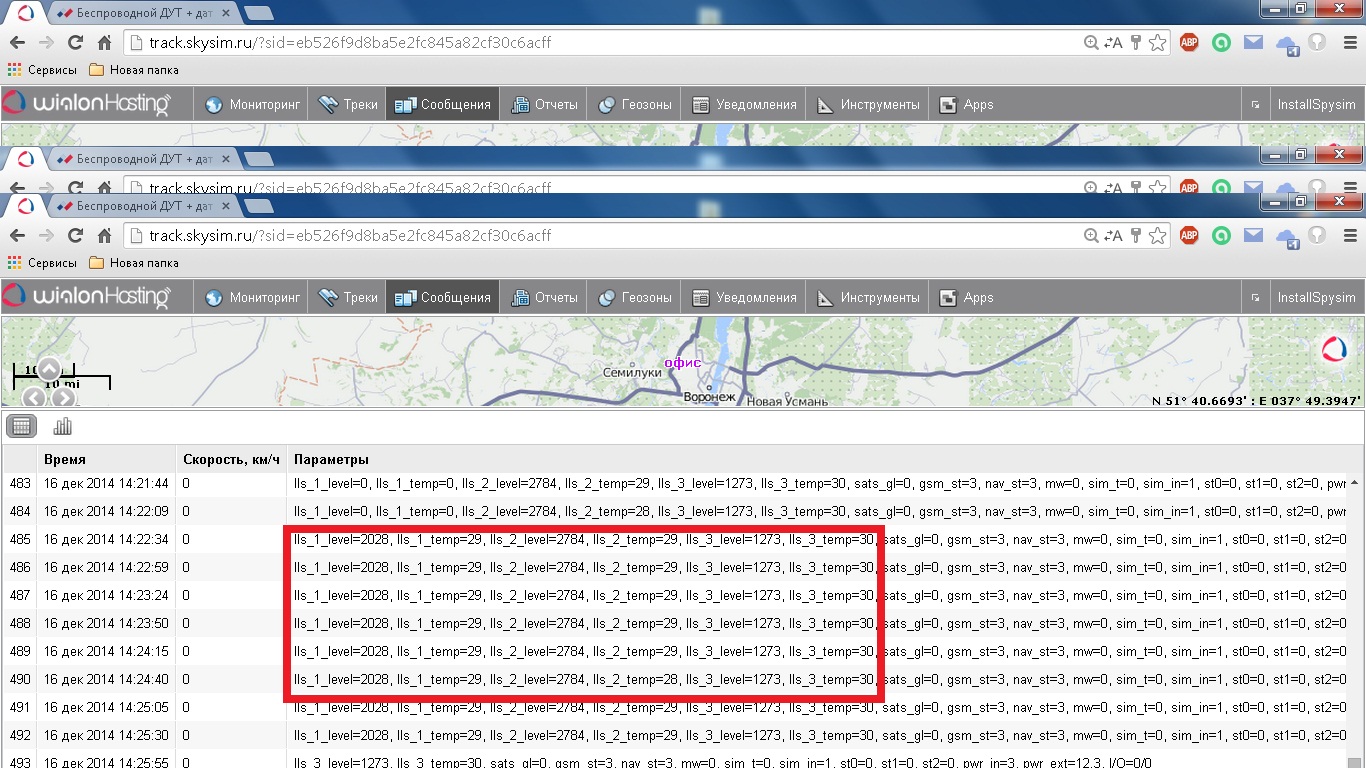Viewport: 1366px width, 768px height.
Task: Click the Wialon logo on the map
Action: click(1334, 348)
